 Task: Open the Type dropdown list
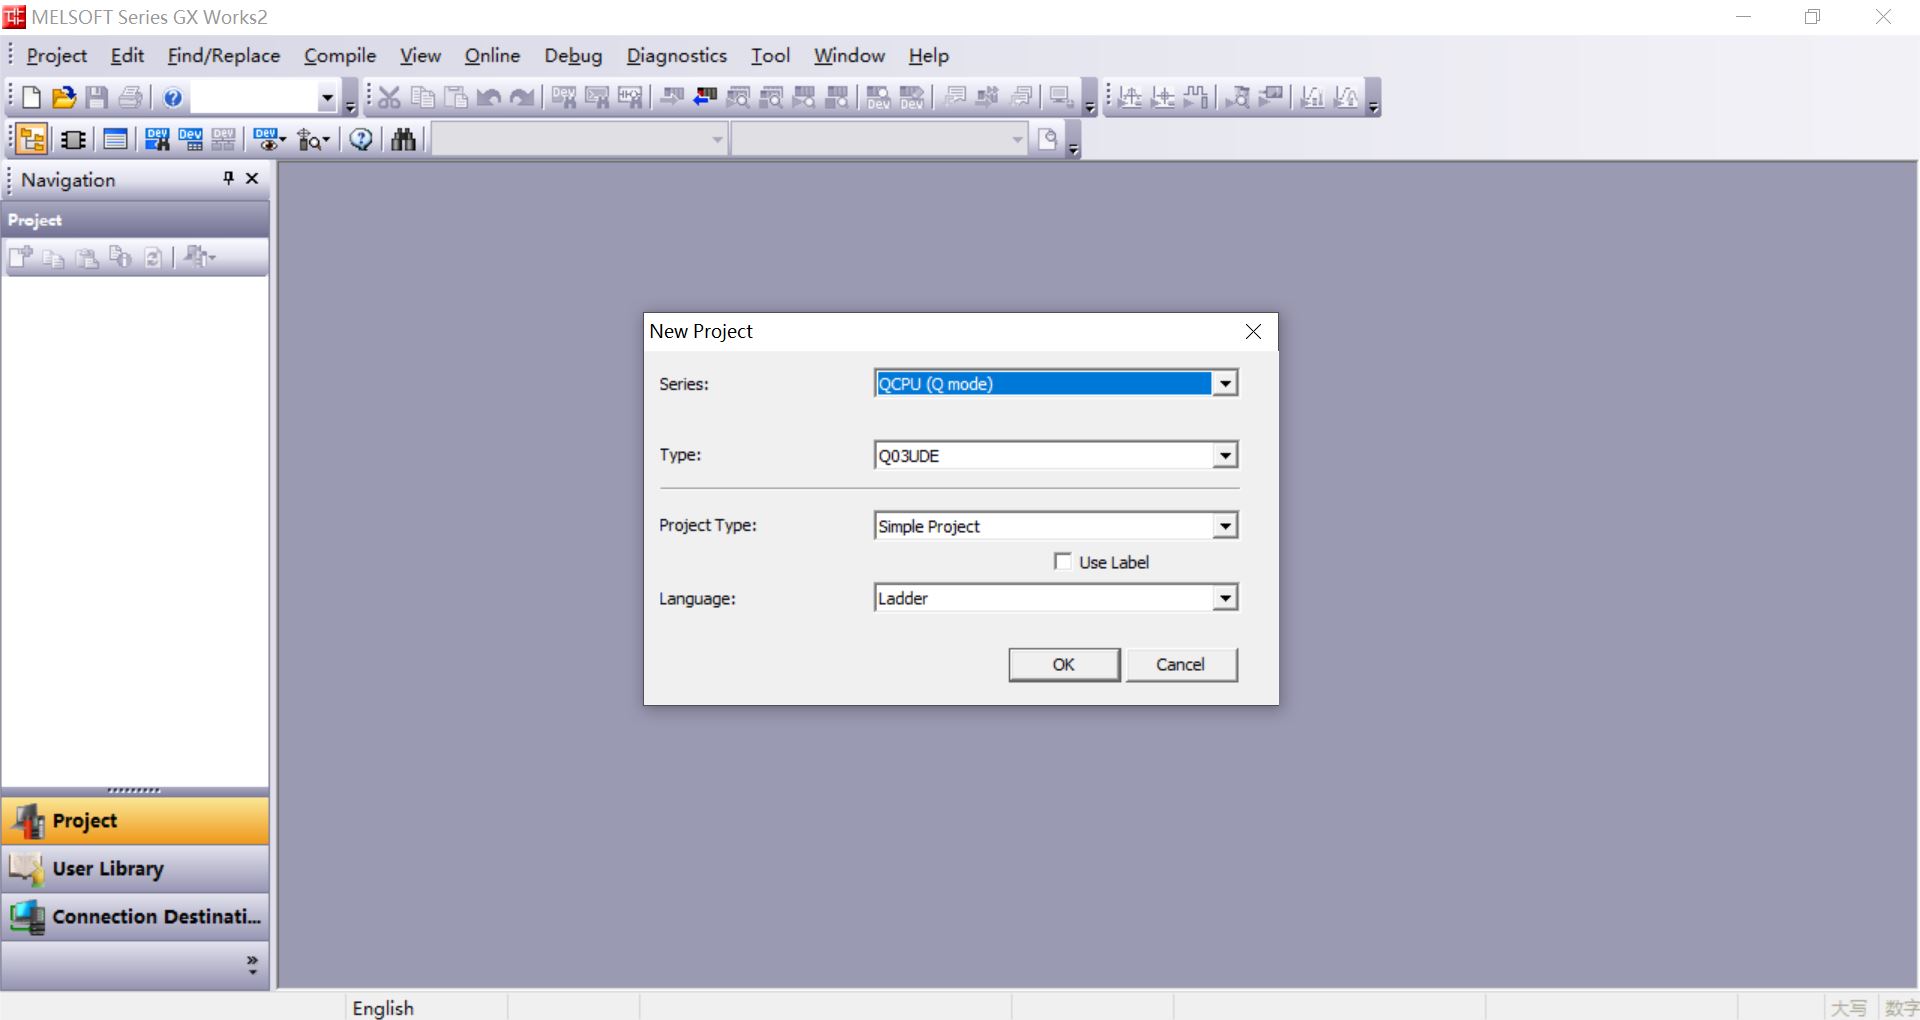pos(1225,456)
